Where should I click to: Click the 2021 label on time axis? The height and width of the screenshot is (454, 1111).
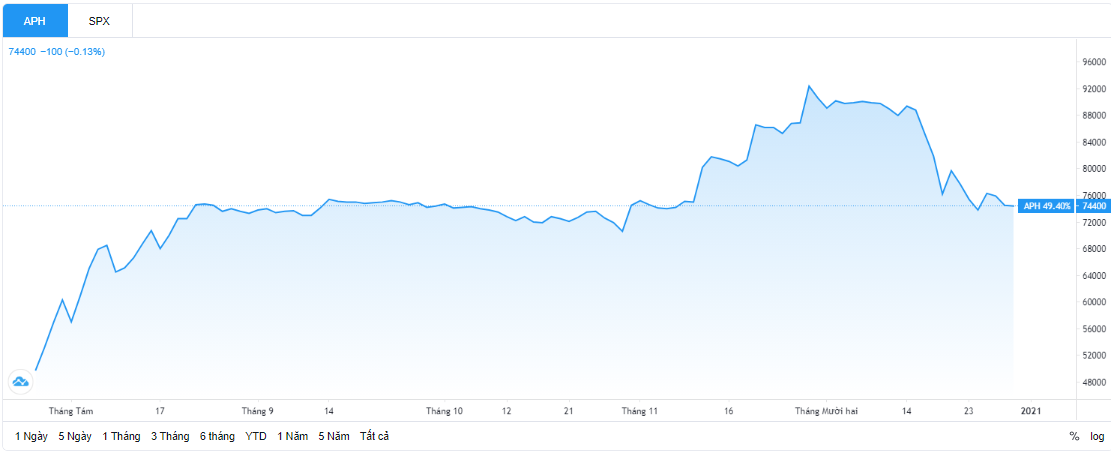coord(1030,411)
